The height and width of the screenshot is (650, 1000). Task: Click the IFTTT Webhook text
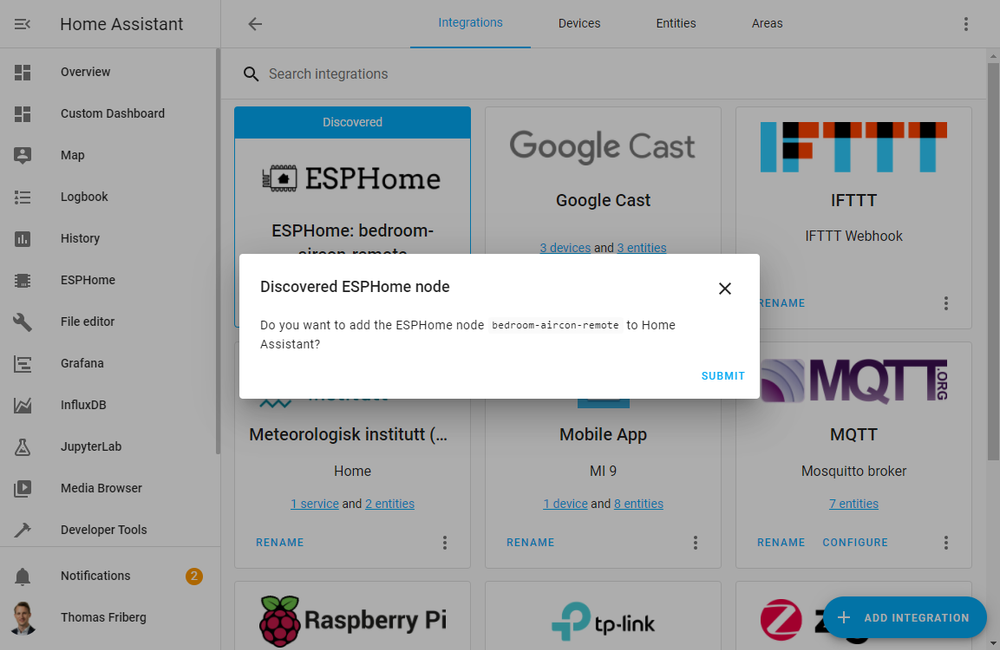tap(853, 237)
